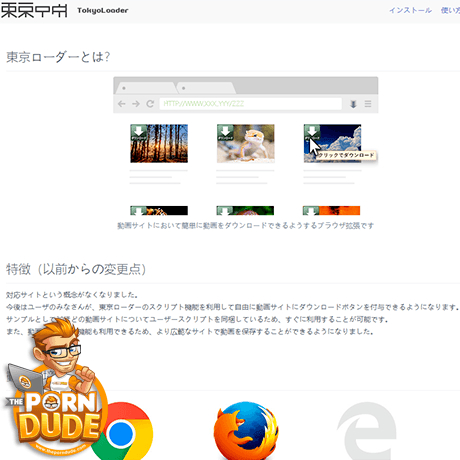Click the clouds and blue sky thumbnail
This screenshot has height=460, width=460.
[x=332, y=144]
